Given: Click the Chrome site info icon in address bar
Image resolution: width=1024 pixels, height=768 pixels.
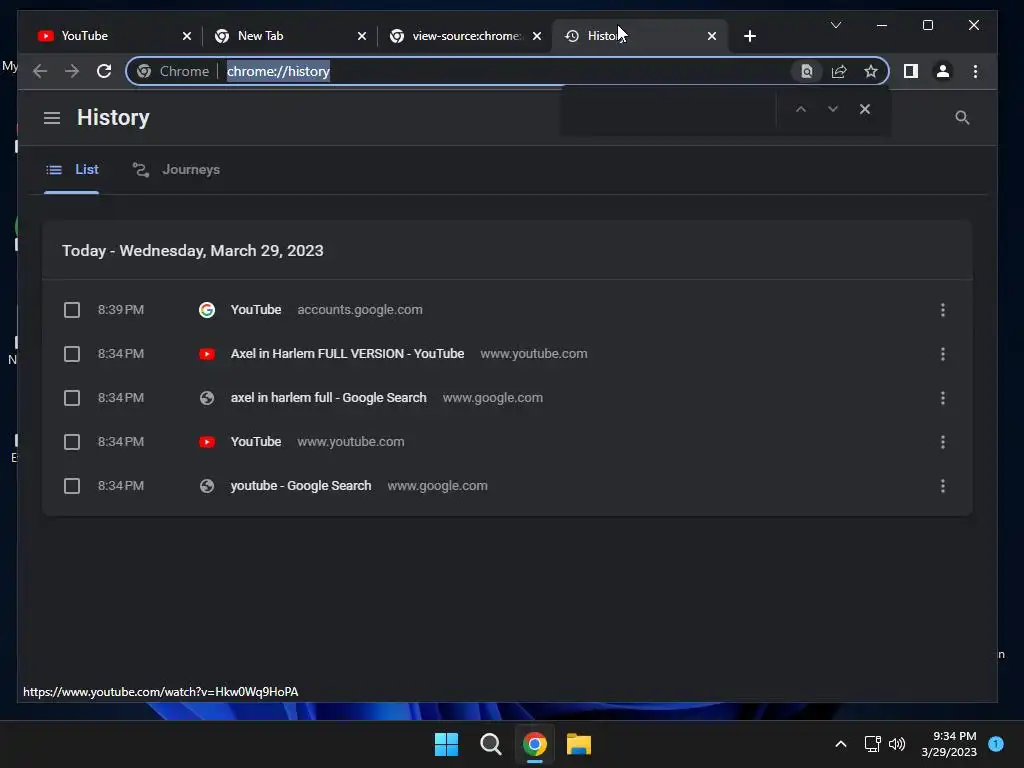Looking at the screenshot, I should click(144, 71).
